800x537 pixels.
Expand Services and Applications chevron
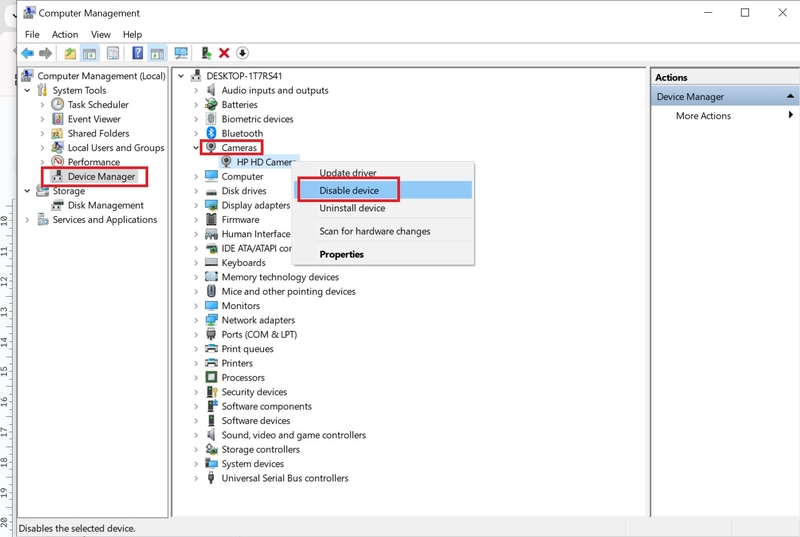click(x=28, y=219)
